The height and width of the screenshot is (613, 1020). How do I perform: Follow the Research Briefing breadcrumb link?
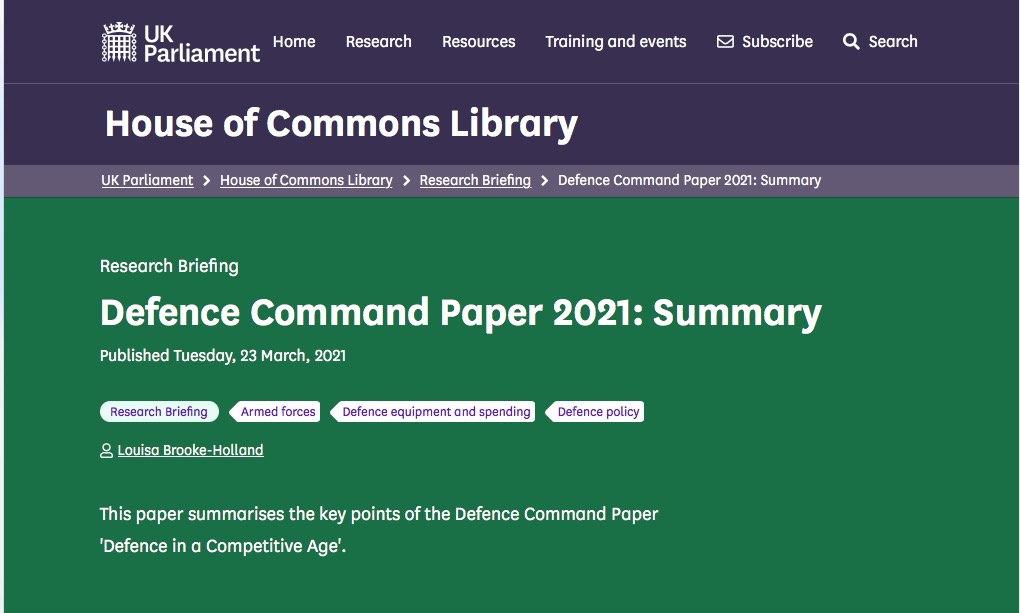click(475, 180)
